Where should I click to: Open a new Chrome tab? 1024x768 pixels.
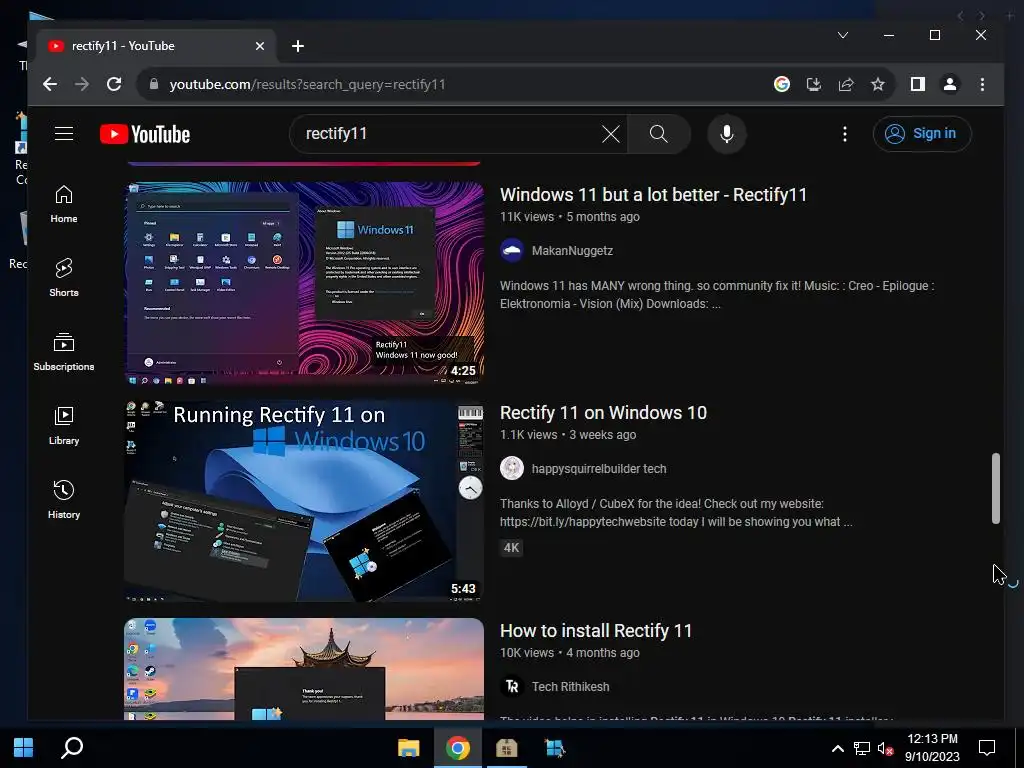click(298, 46)
